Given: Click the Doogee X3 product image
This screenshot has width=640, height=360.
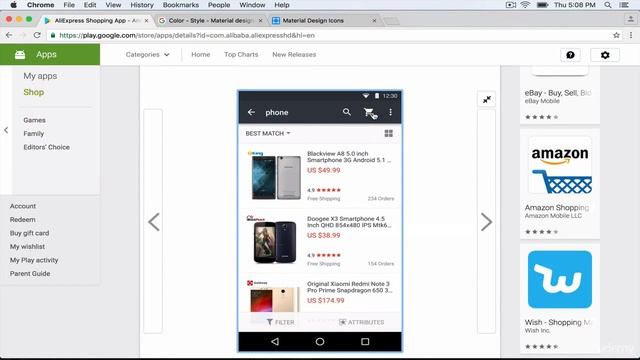Looking at the screenshot, I should click(x=275, y=241).
